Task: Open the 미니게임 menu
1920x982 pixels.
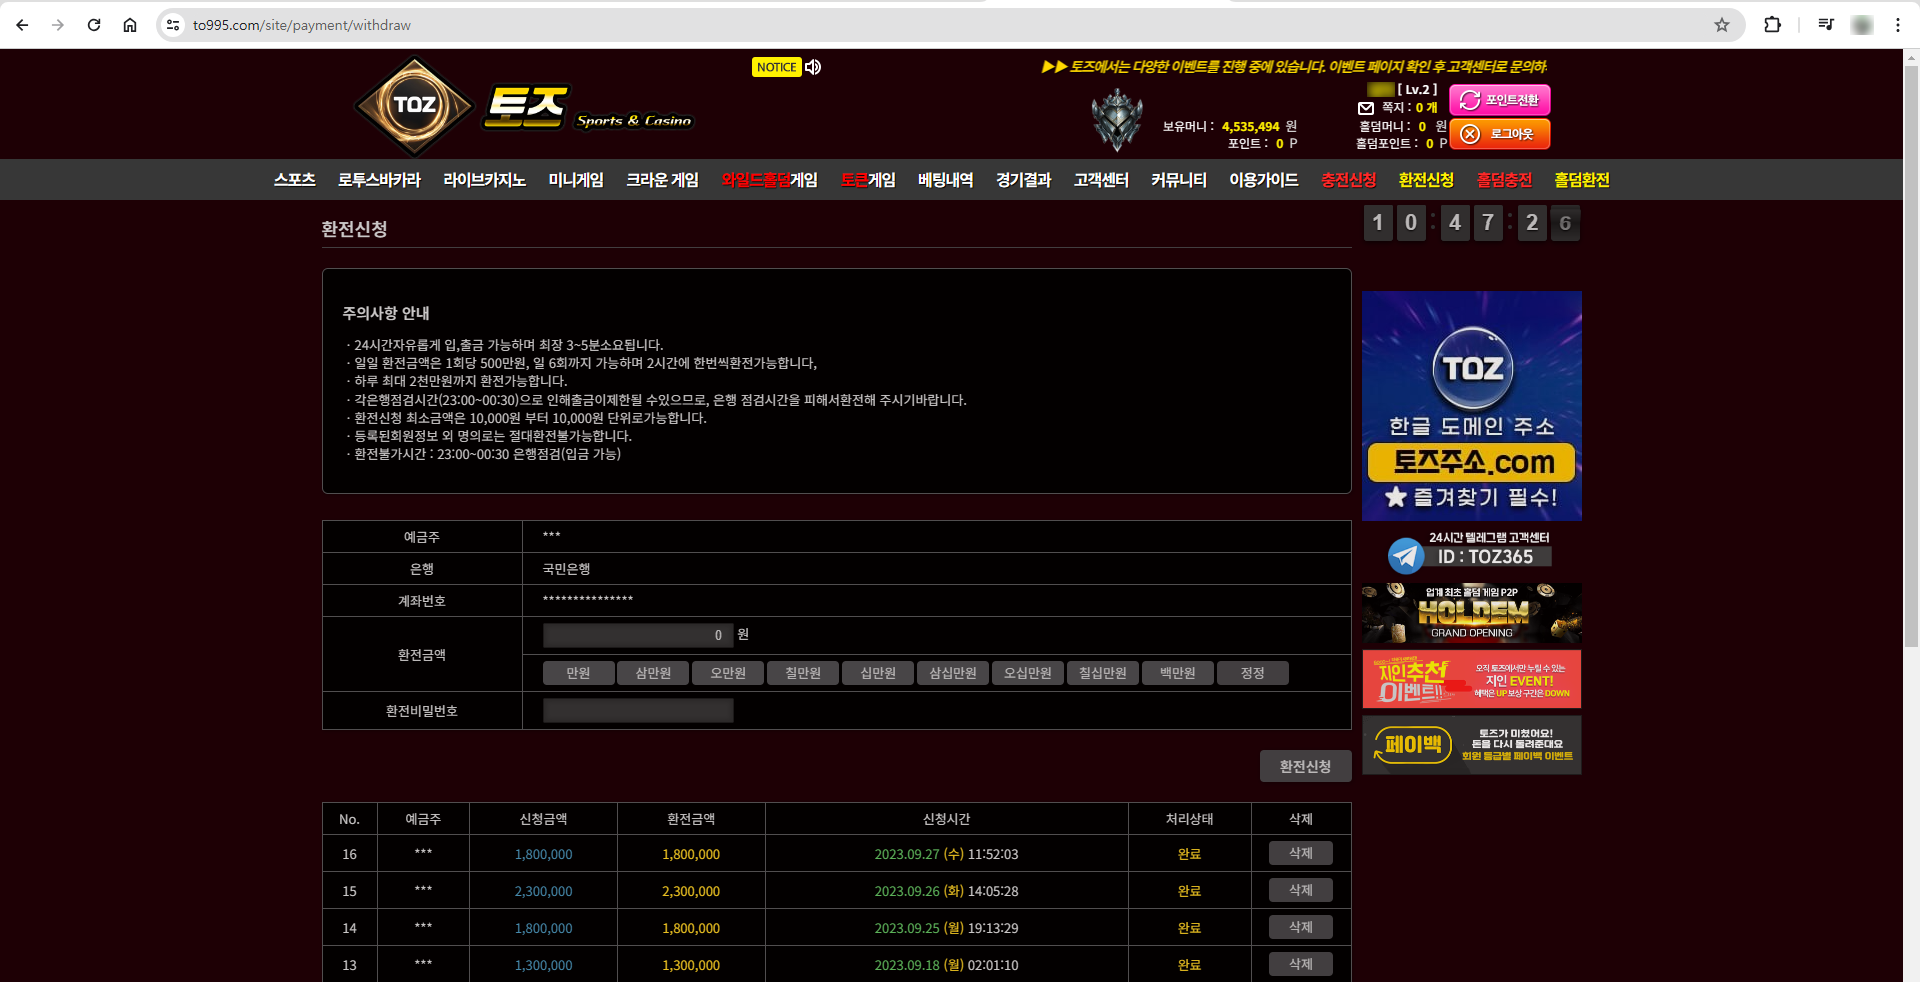Action: pyautogui.click(x=576, y=180)
